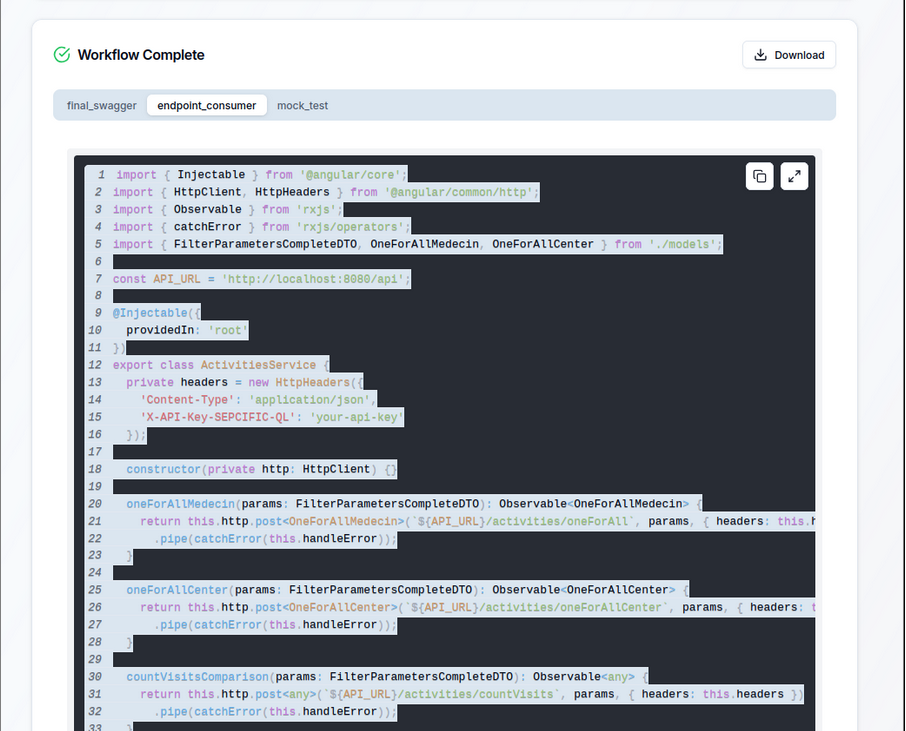Image resolution: width=906 pixels, height=731 pixels.
Task: Click the constructor keyword on line 18
Action: tap(164, 469)
